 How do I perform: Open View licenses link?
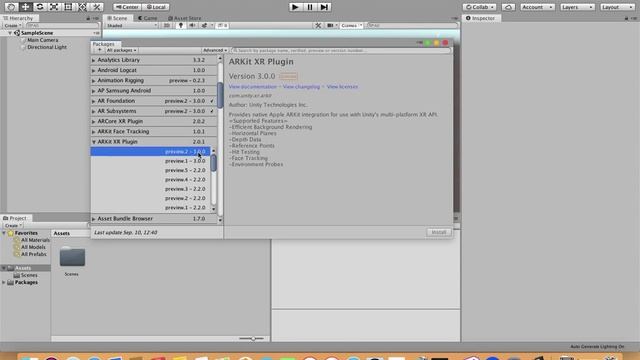(342, 87)
